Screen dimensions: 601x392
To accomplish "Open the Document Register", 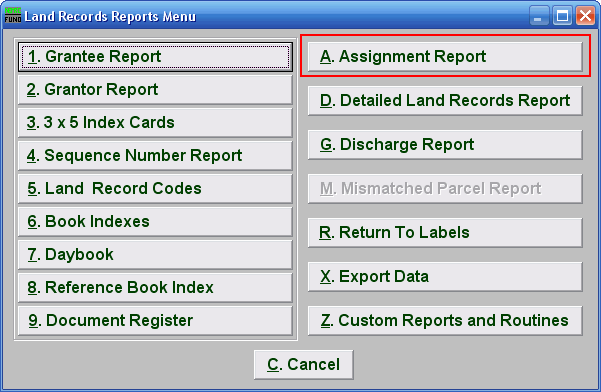I will click(x=155, y=320).
